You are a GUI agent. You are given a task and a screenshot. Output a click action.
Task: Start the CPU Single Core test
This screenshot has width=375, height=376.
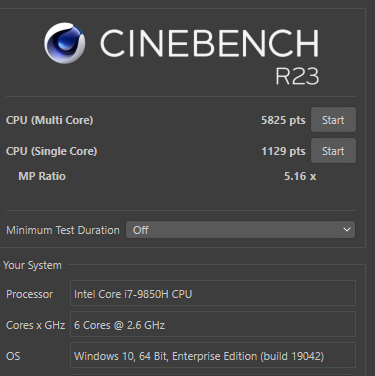333,151
